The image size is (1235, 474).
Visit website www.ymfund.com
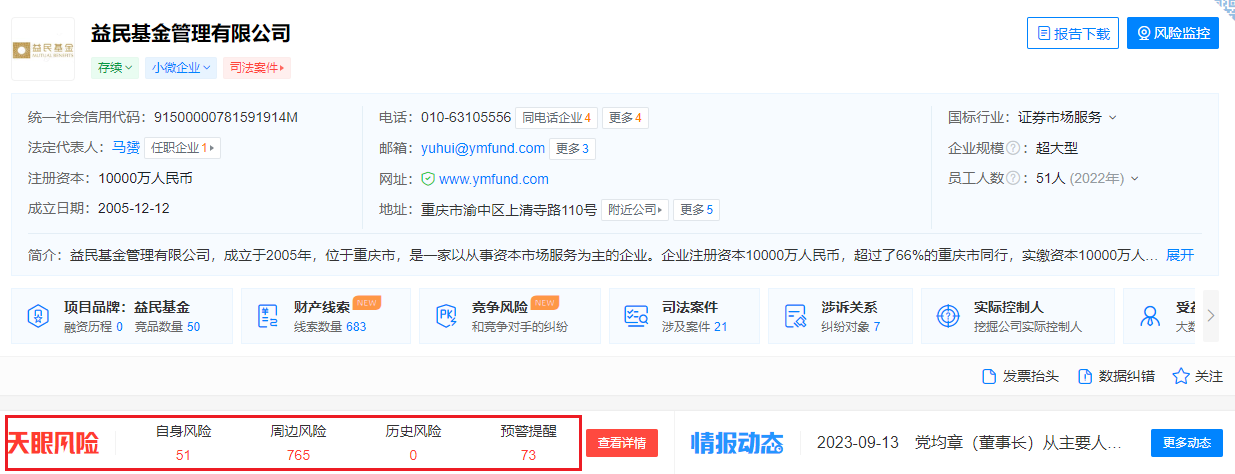494,179
